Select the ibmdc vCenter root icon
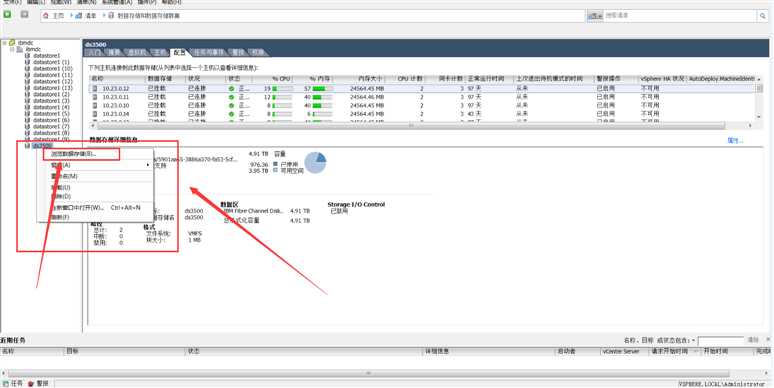 (x=12, y=43)
